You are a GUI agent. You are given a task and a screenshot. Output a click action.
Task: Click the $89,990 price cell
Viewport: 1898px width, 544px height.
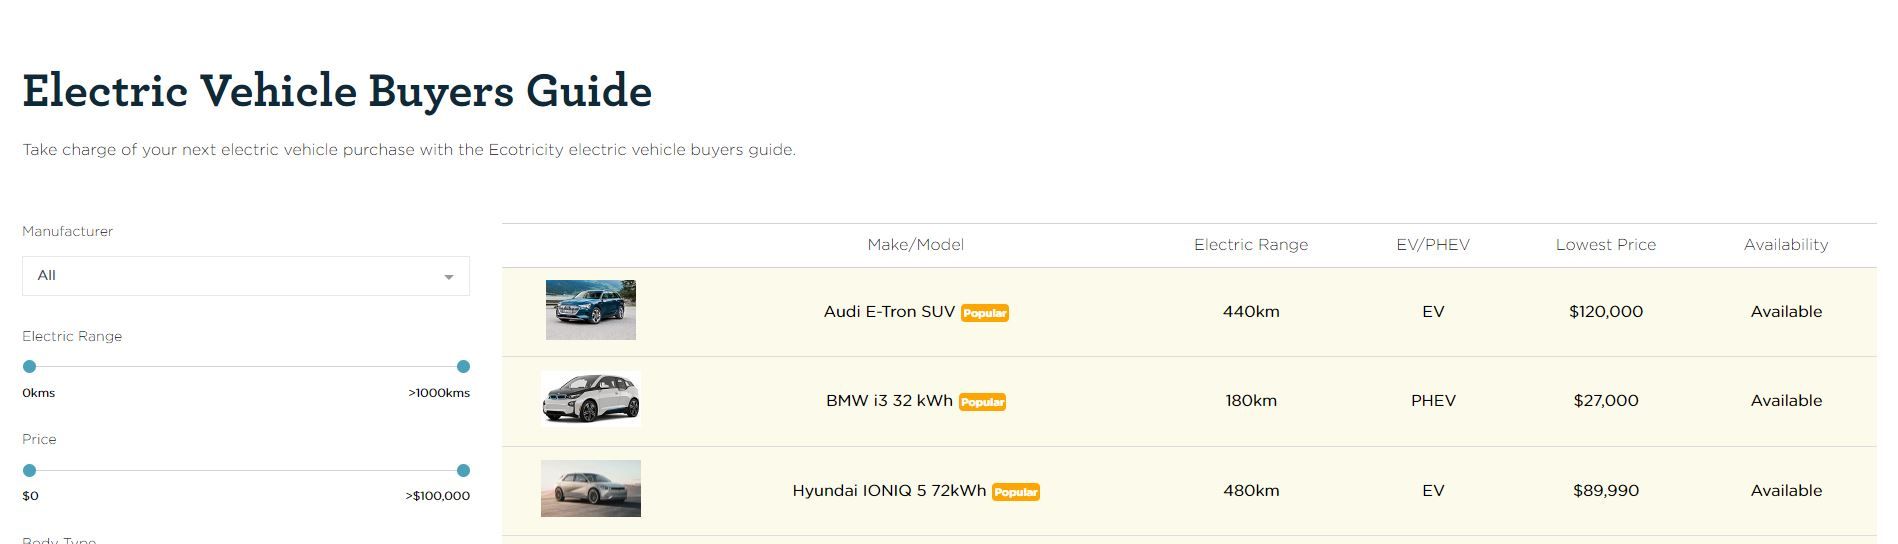click(1606, 491)
